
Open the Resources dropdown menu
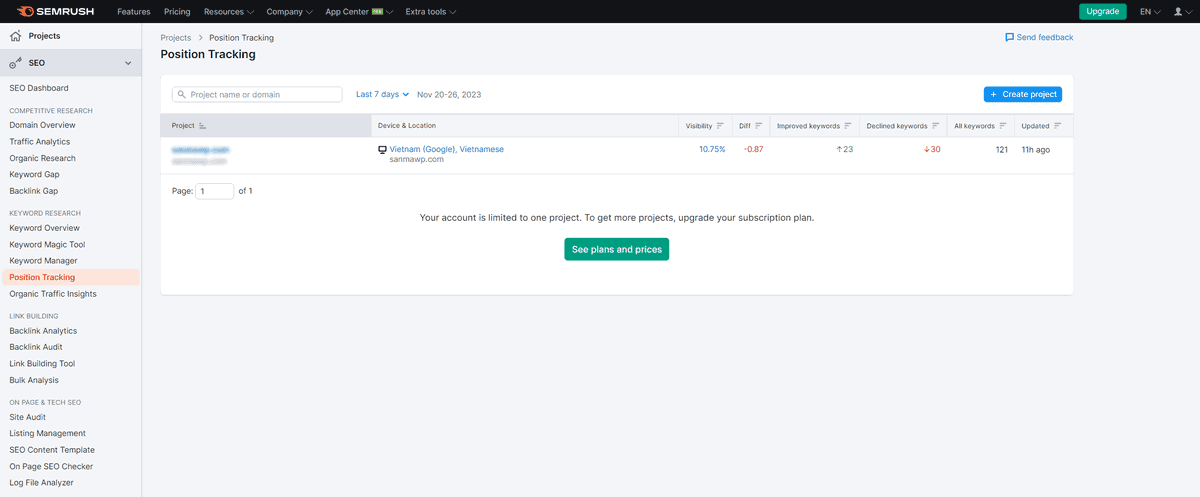pyautogui.click(x=228, y=12)
